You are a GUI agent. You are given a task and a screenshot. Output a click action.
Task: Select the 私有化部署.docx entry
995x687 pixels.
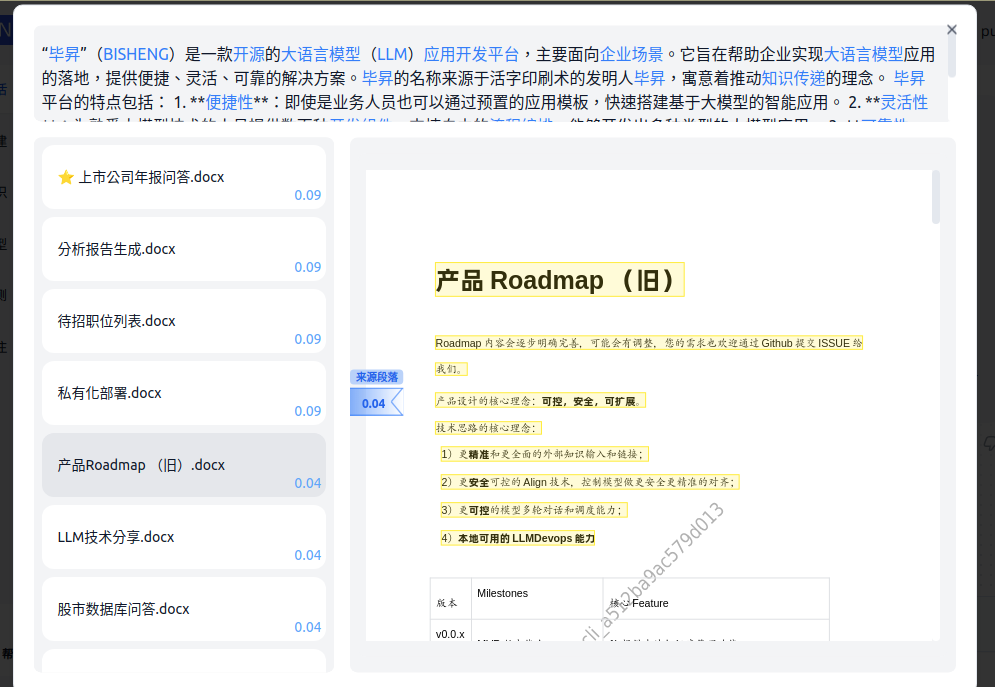pos(184,393)
